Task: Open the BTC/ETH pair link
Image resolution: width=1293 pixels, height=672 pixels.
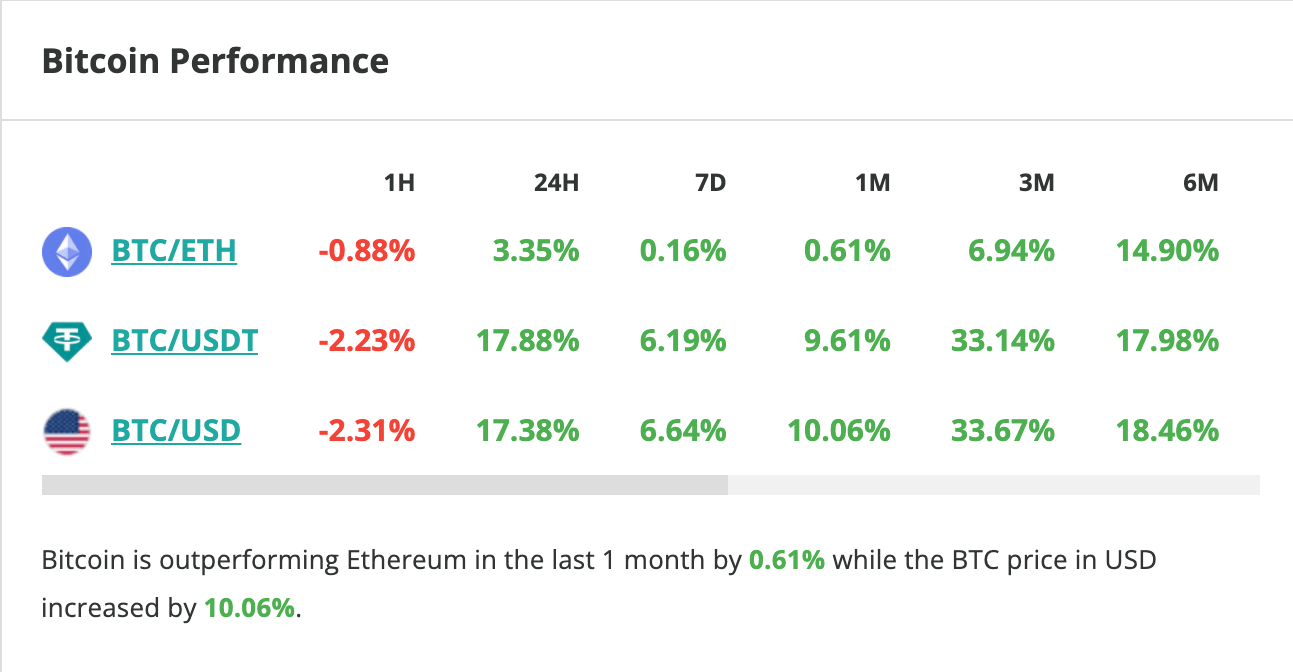Action: click(174, 250)
